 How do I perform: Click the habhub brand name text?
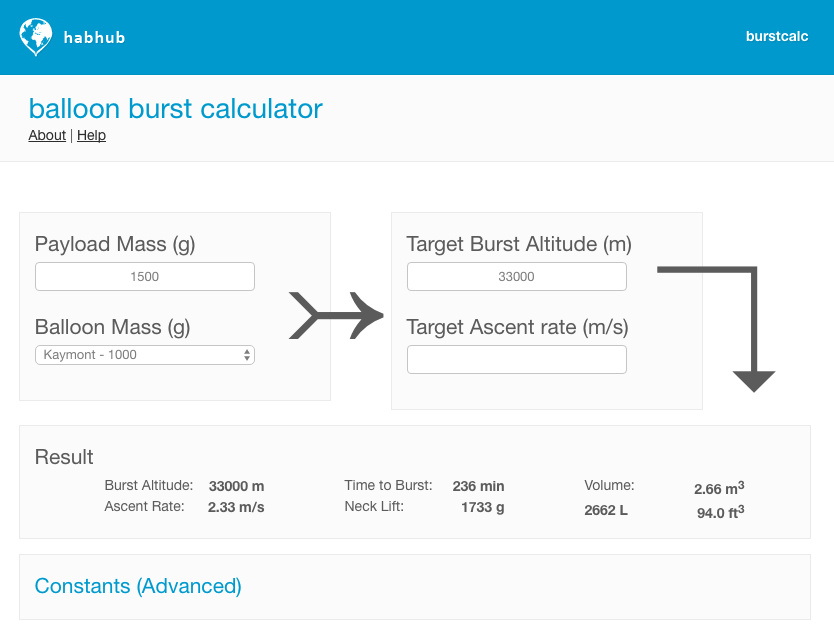pyautogui.click(x=94, y=38)
